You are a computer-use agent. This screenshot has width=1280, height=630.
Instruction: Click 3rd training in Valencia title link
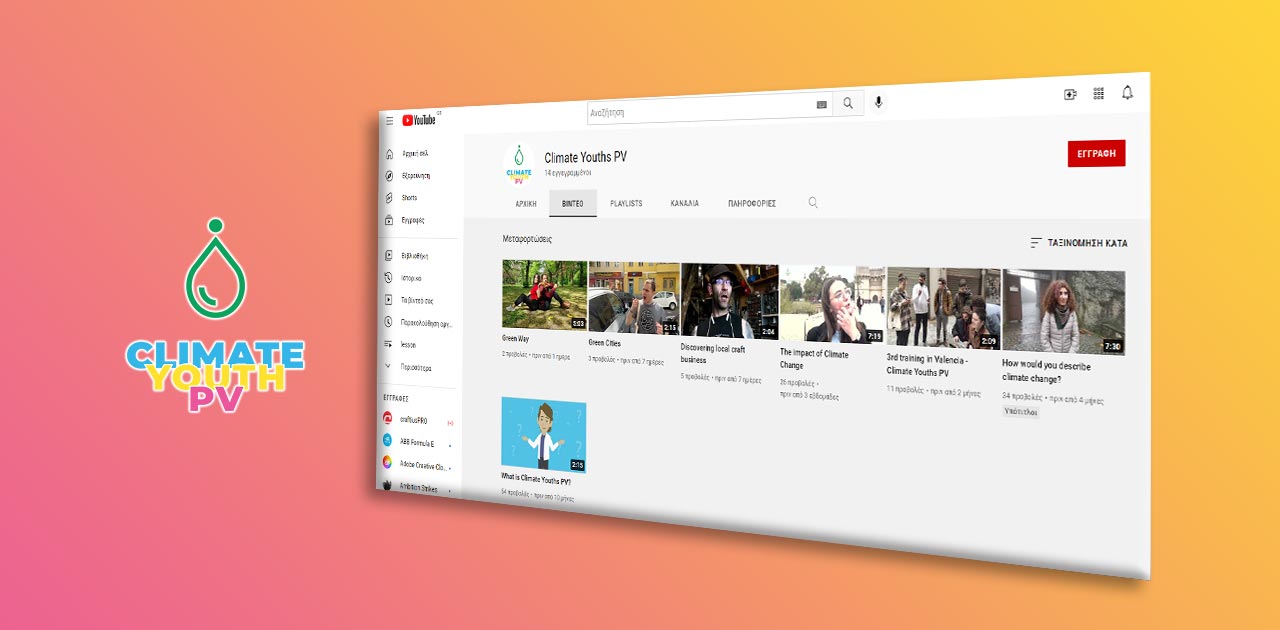[x=927, y=364]
